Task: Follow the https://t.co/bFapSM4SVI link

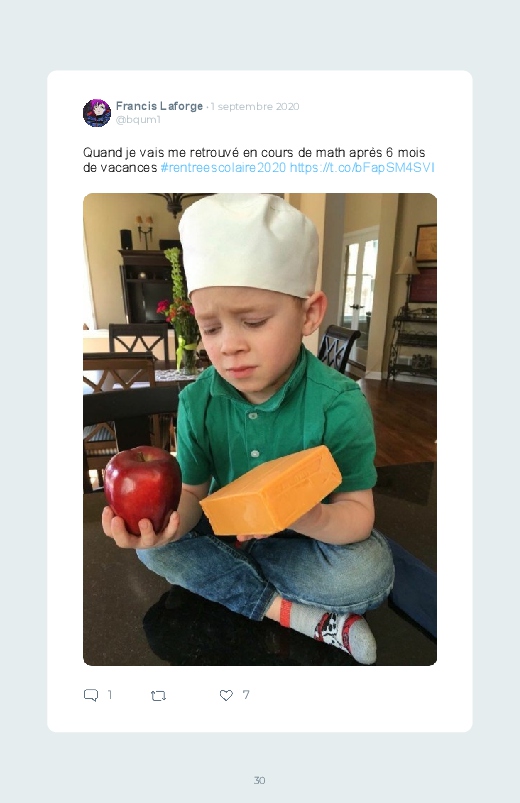Action: click(x=362, y=167)
